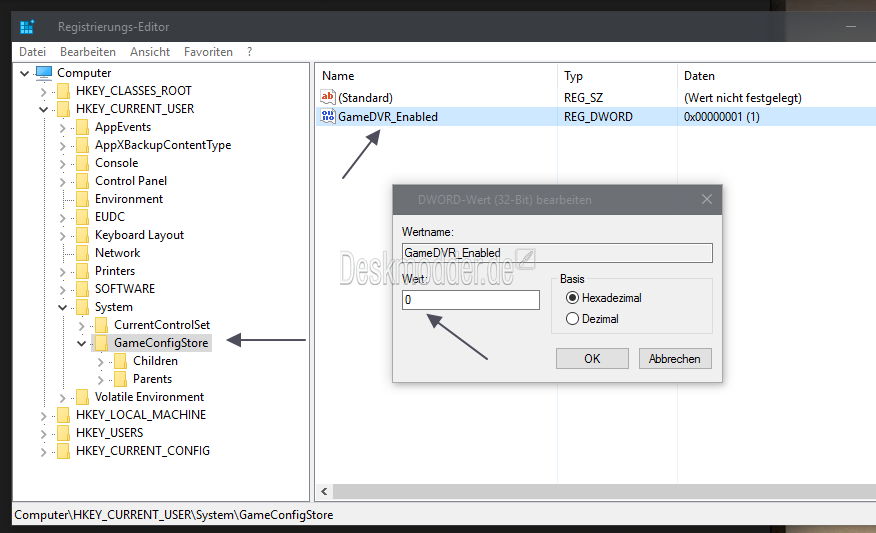
Task: Close the DWORD-Wert bearbeiten dialog
Action: (x=707, y=199)
